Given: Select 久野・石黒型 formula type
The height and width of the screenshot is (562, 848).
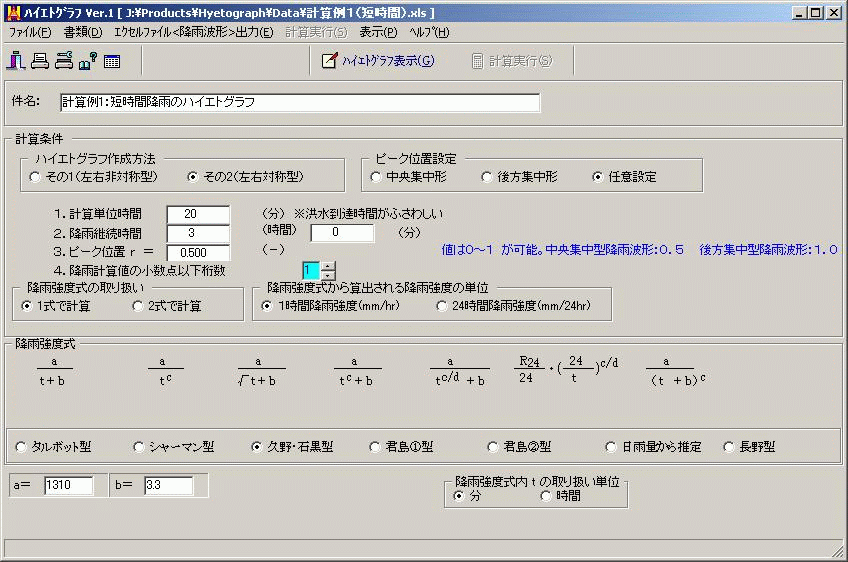Looking at the screenshot, I should click(293, 447).
